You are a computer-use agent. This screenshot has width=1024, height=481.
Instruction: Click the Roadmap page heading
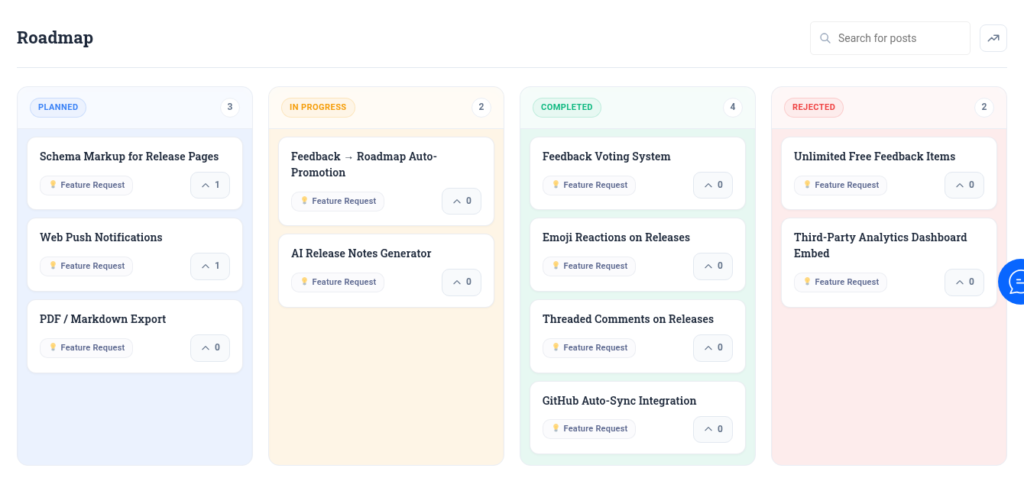[x=55, y=38]
